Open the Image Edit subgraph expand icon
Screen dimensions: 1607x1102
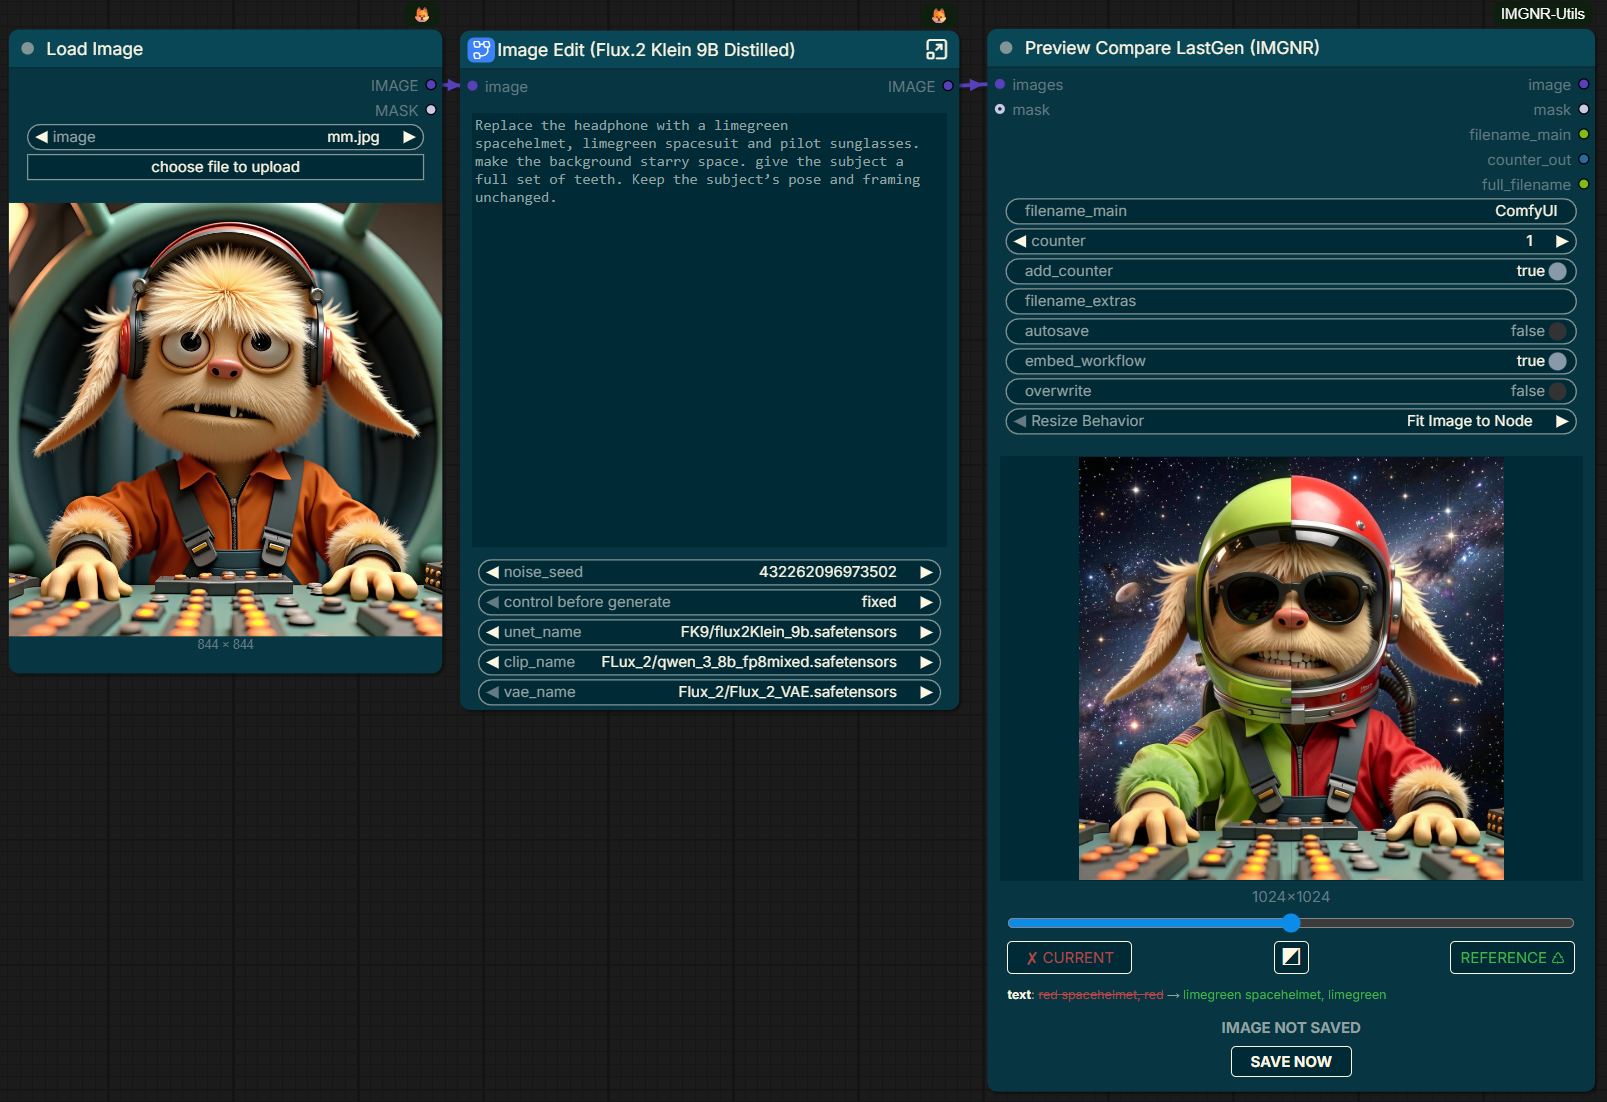pos(936,49)
